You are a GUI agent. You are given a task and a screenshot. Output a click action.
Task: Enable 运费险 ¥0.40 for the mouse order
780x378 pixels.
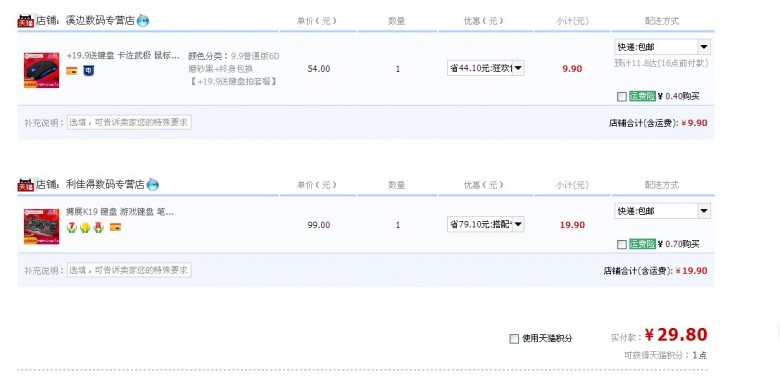click(x=622, y=97)
